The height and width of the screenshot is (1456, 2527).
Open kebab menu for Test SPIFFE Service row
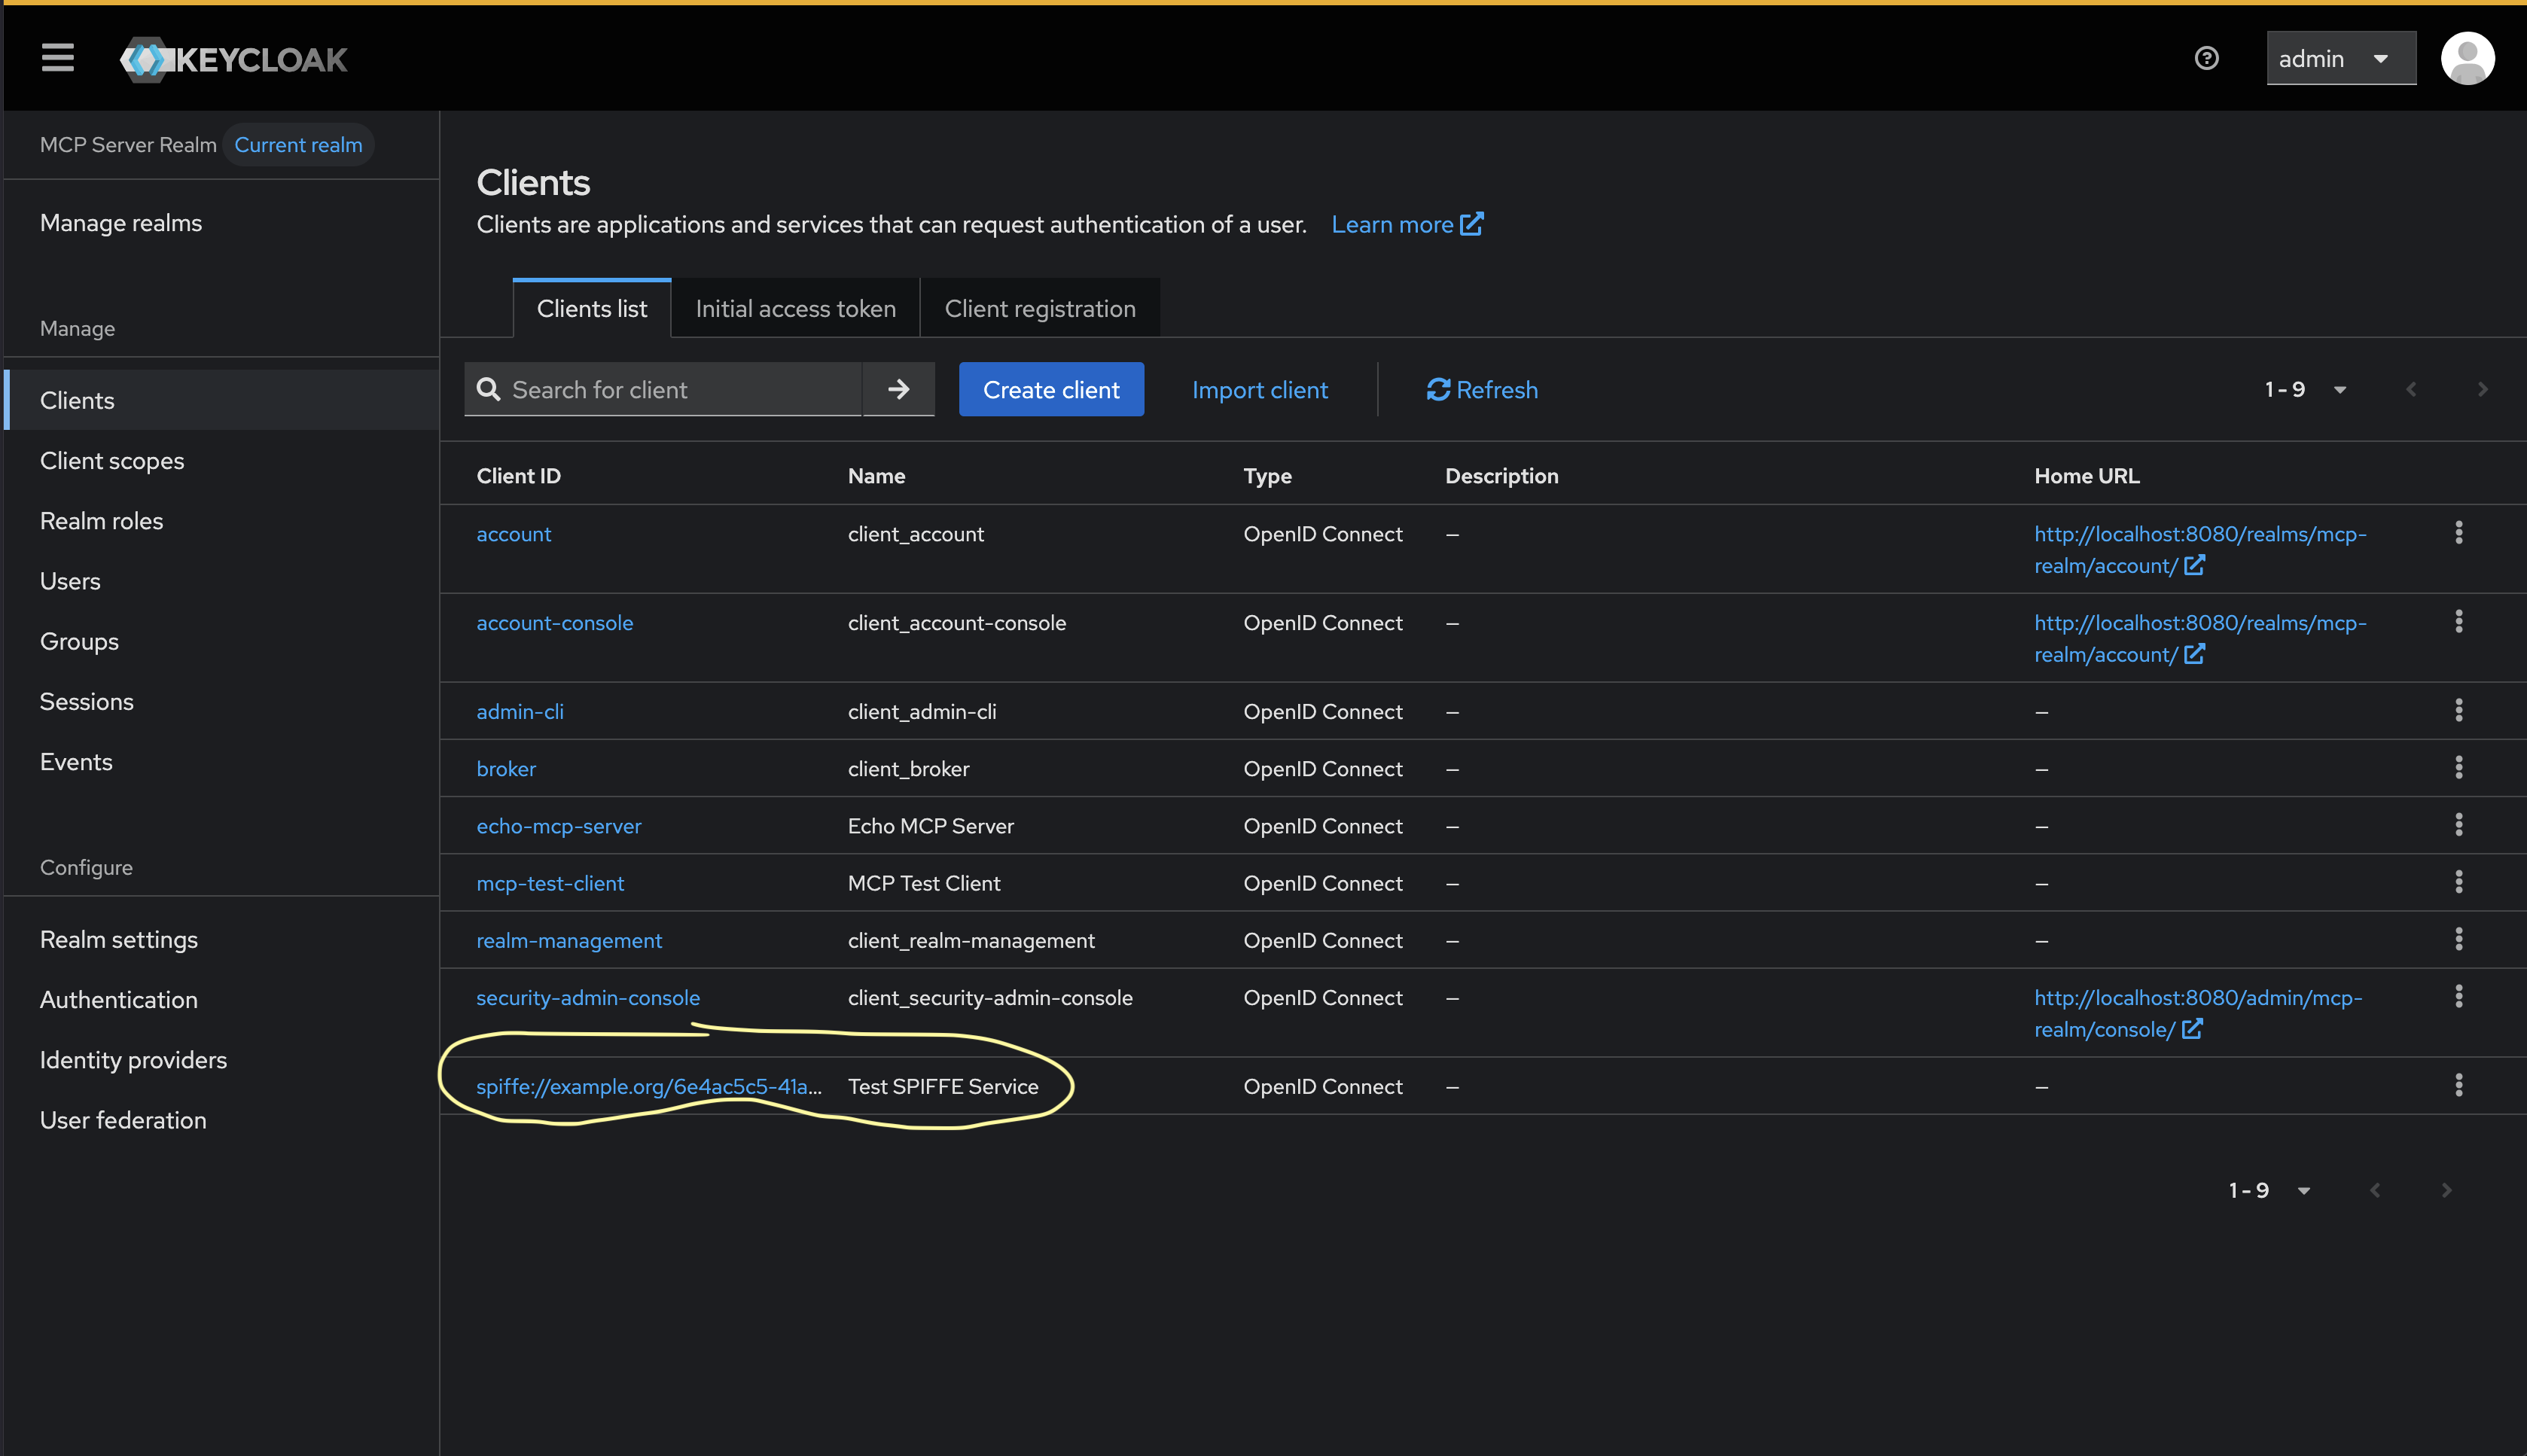(2458, 1085)
